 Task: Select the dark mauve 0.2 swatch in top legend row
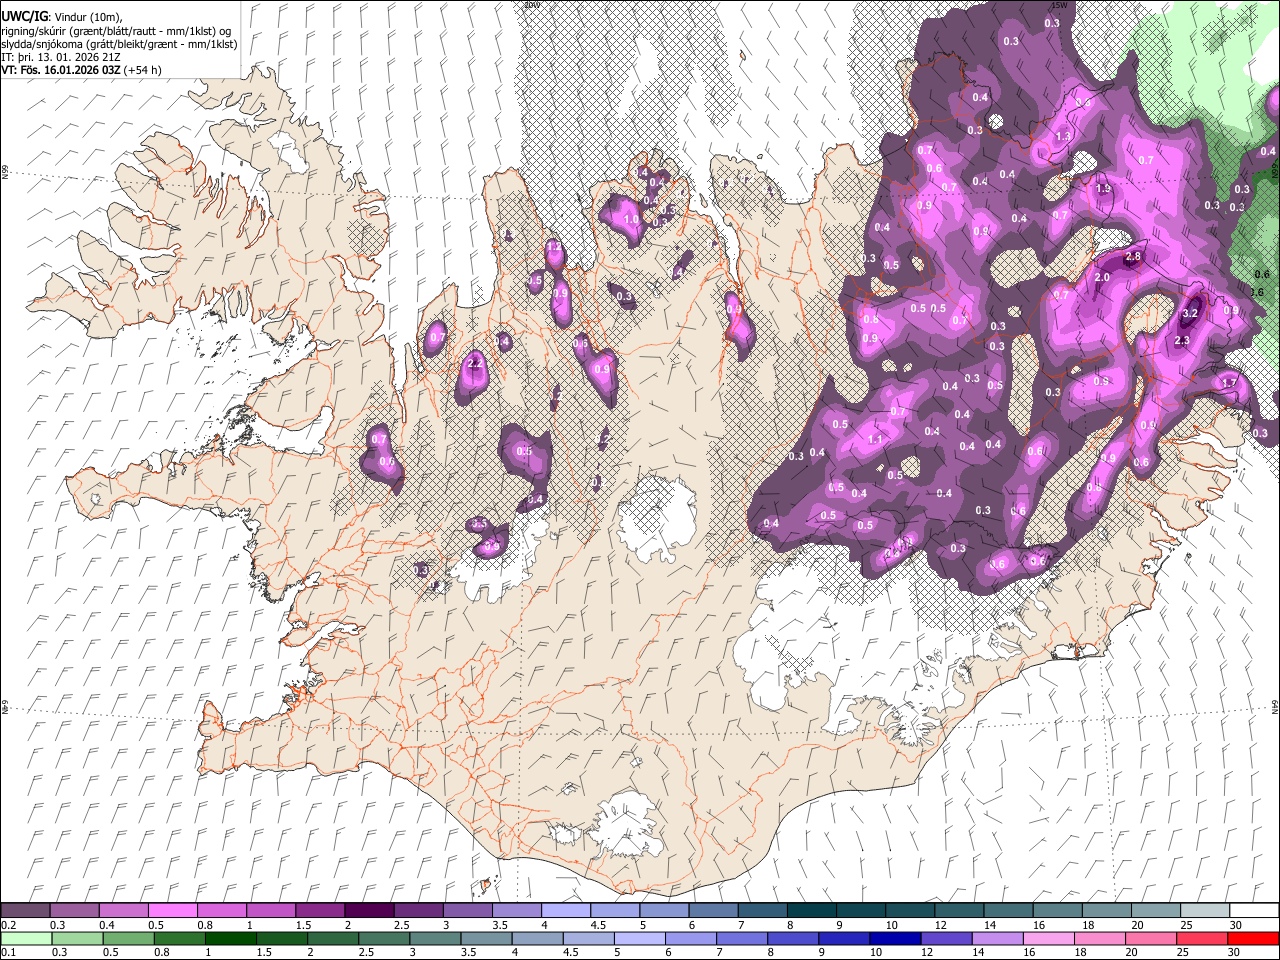25,911
